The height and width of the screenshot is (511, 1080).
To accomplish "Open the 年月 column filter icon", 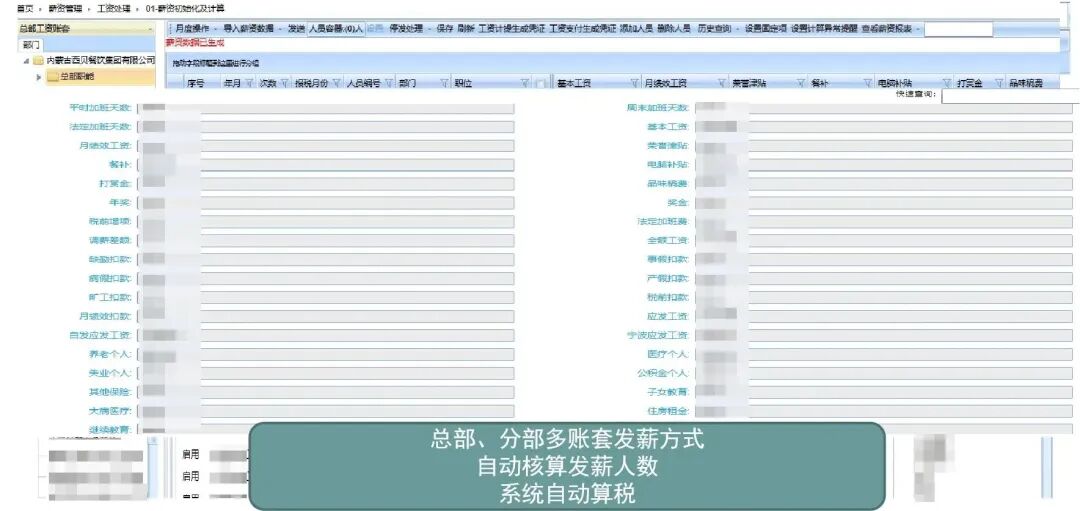I will (x=247, y=83).
